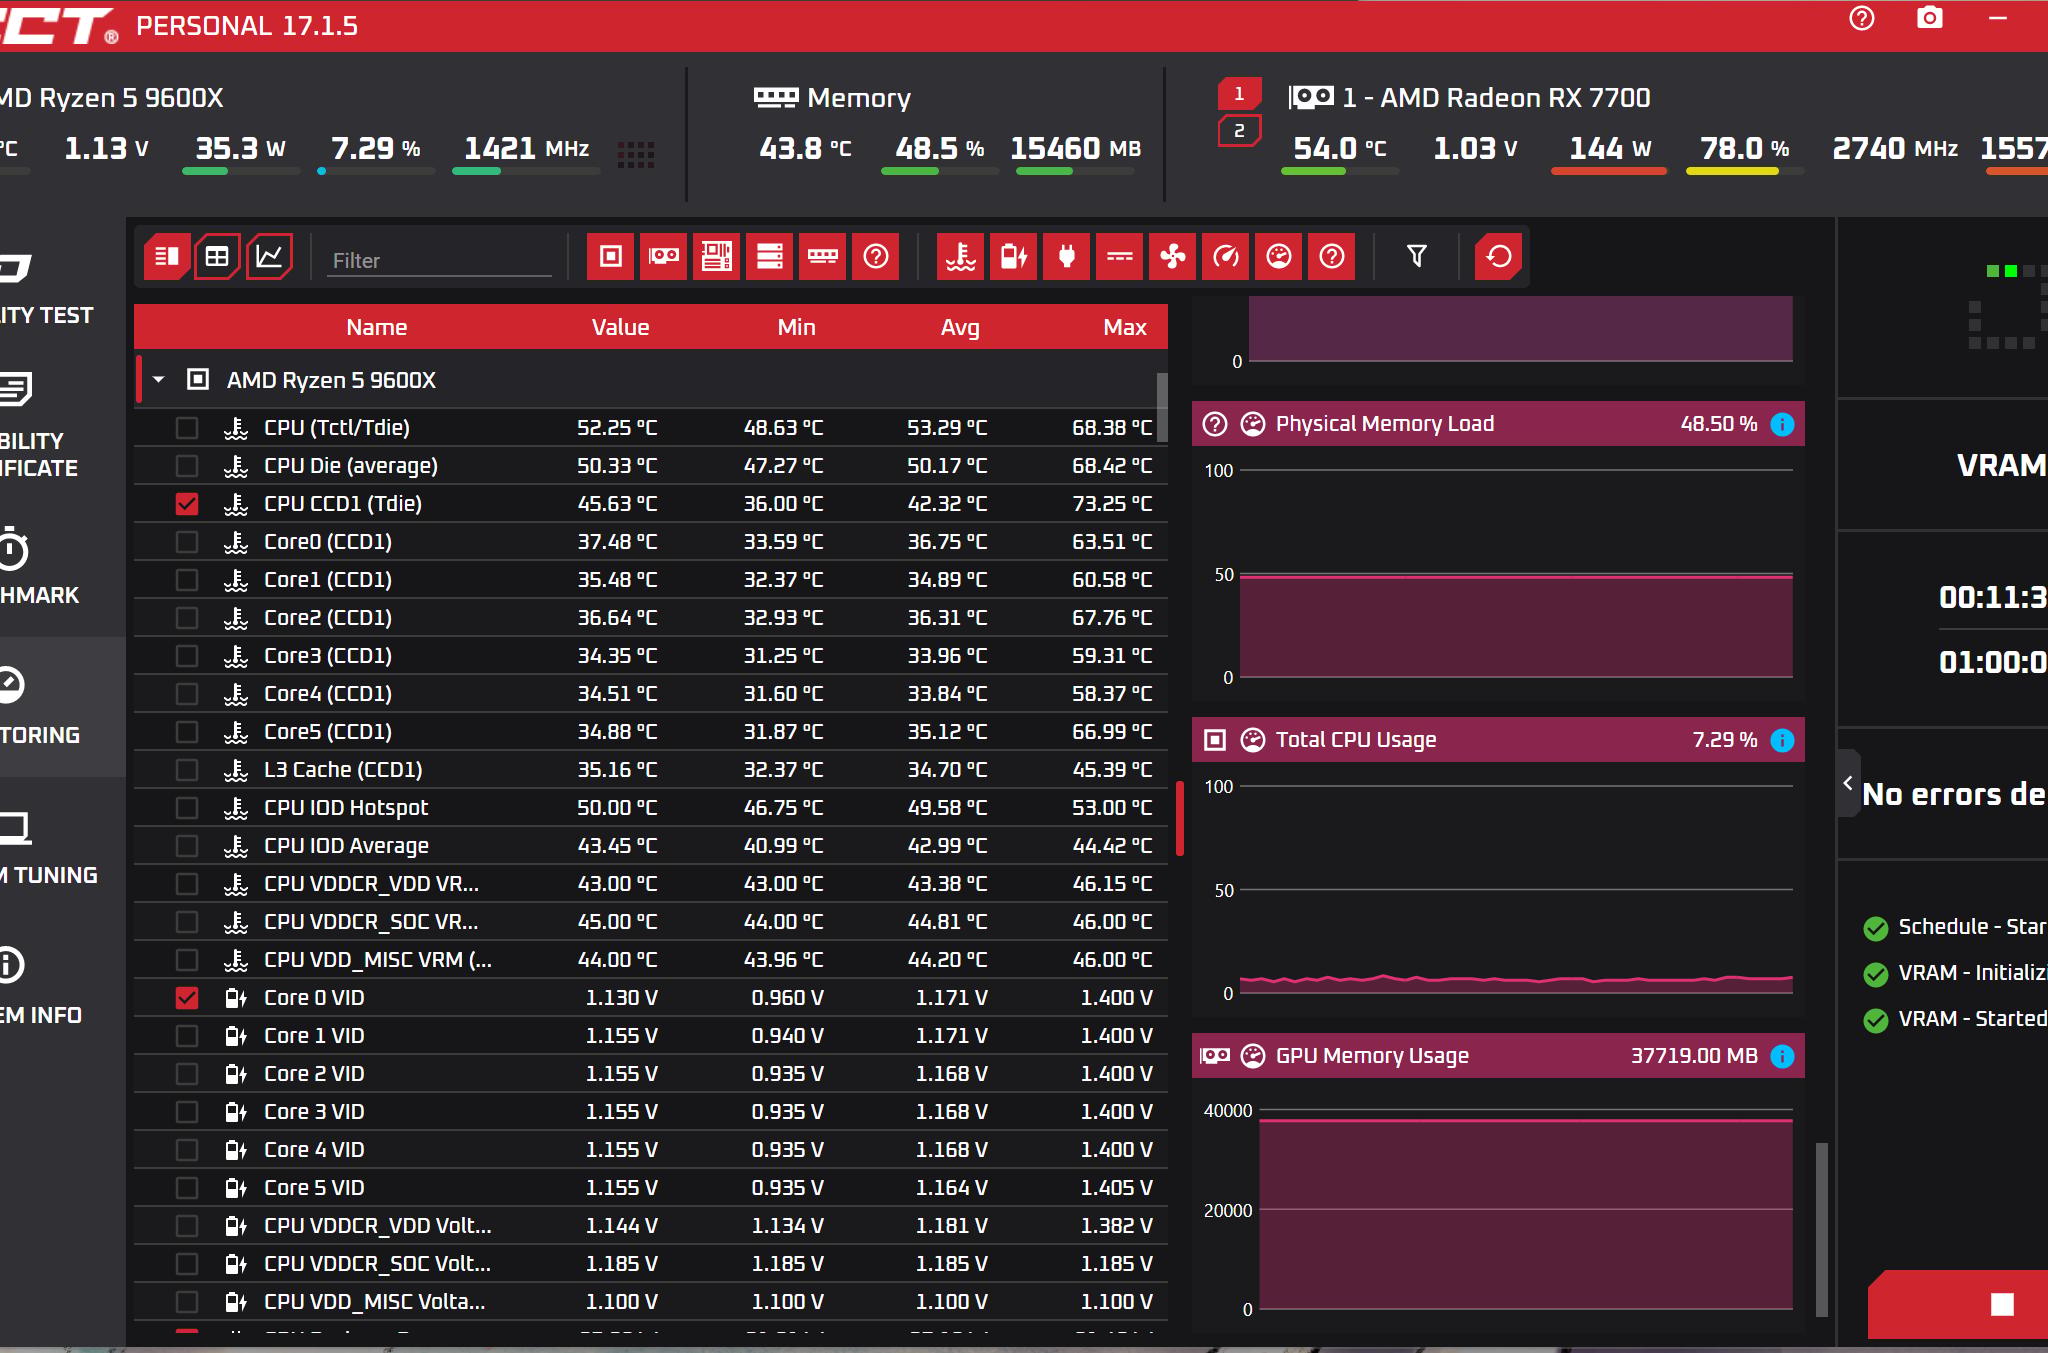2048x1353 pixels.
Task: Open the Benchmark section
Action: click(40, 566)
